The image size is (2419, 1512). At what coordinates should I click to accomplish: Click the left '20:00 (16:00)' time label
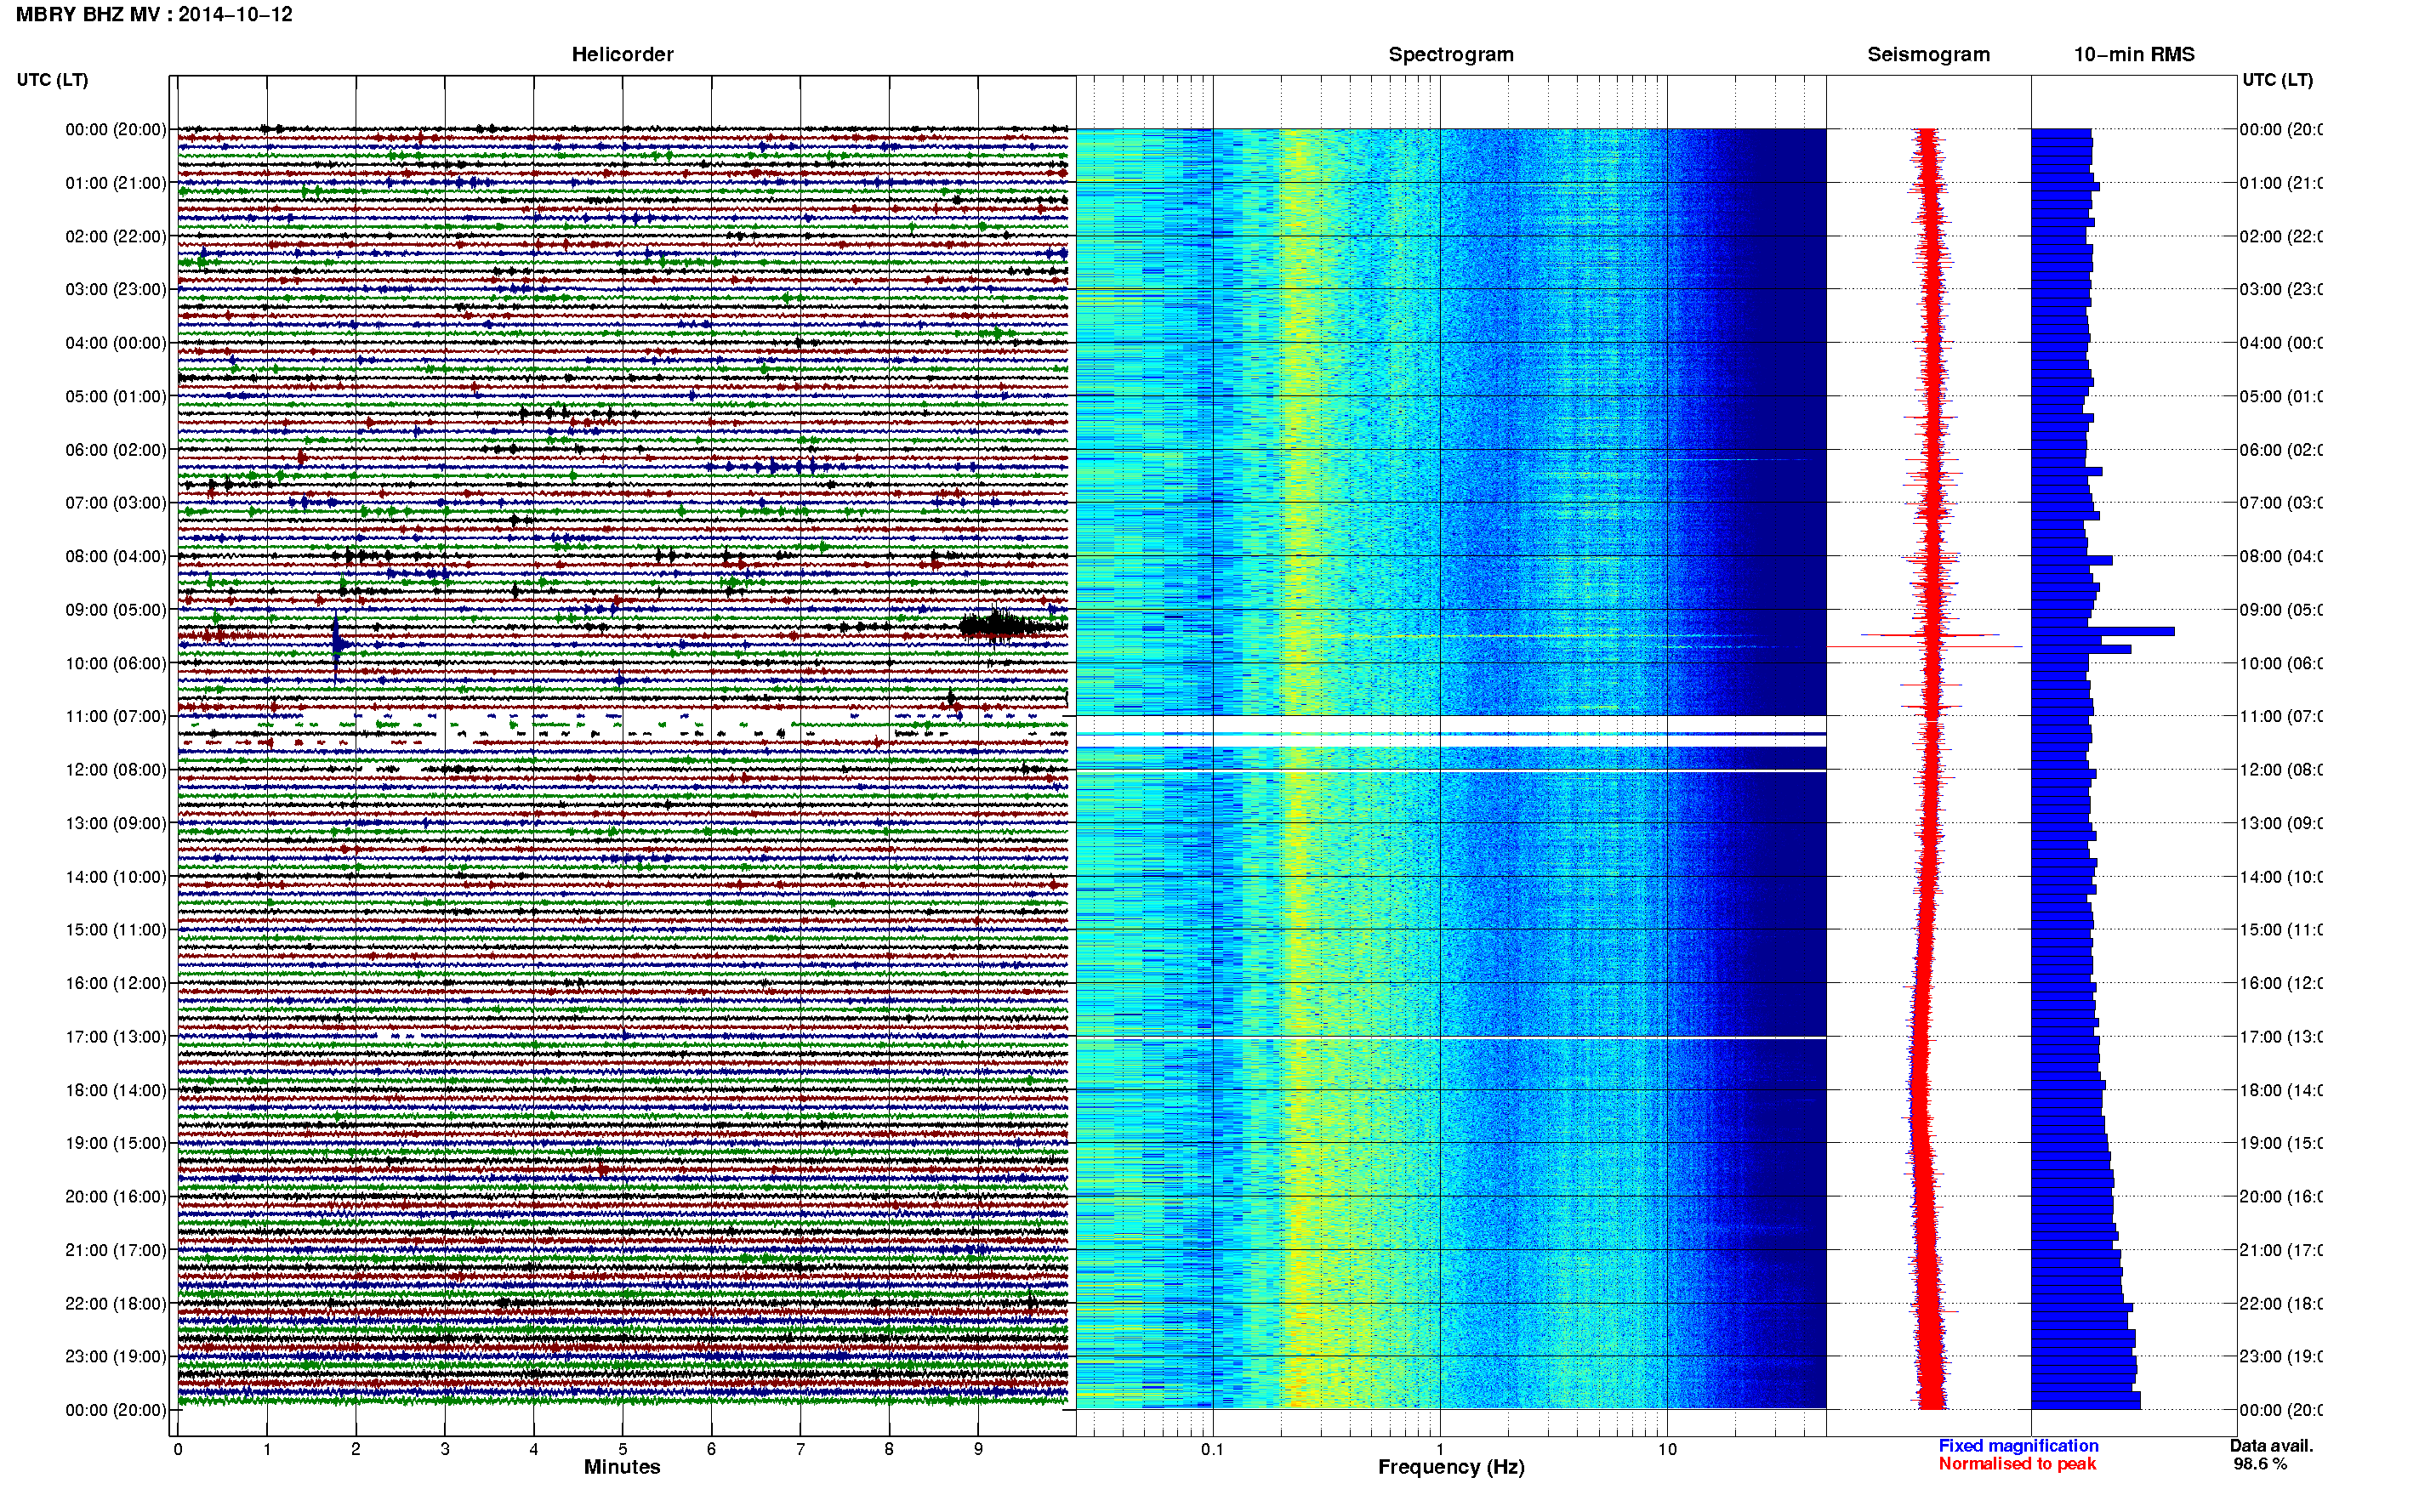[x=116, y=1197]
